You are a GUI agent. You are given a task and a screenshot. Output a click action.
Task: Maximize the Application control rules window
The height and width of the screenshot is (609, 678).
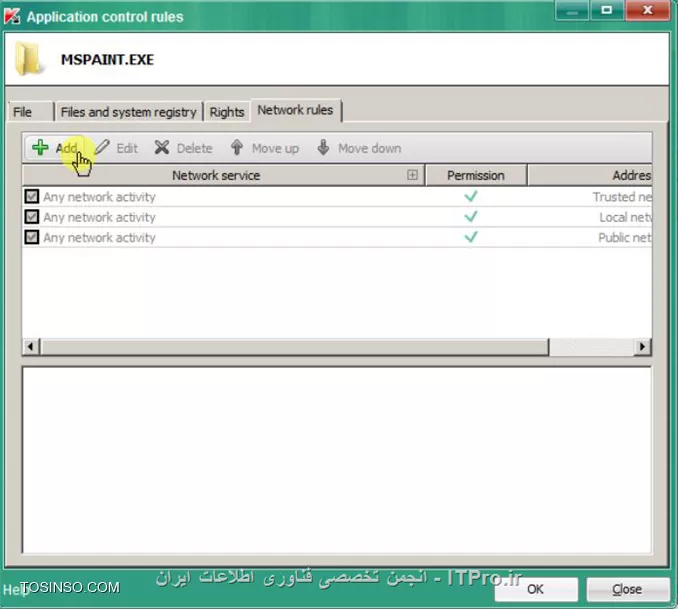click(x=607, y=10)
